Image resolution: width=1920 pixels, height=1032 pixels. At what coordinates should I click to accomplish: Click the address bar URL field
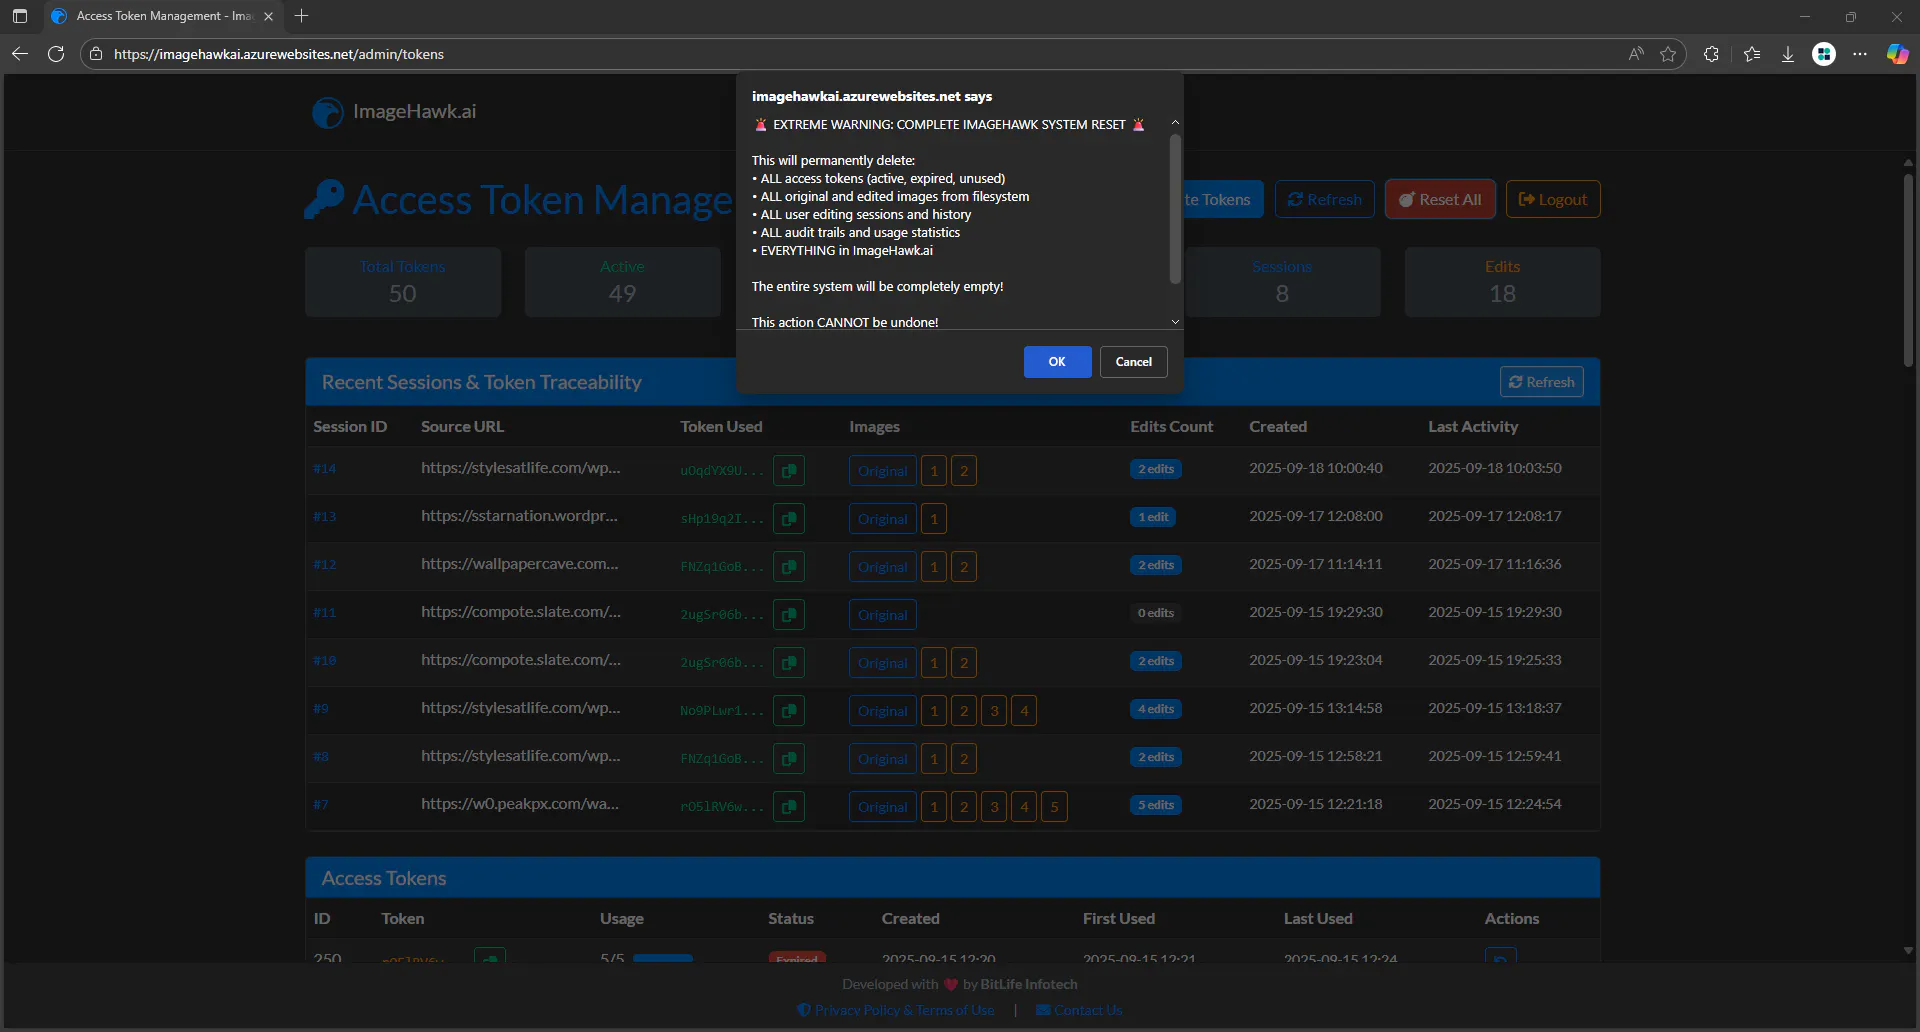coord(860,54)
